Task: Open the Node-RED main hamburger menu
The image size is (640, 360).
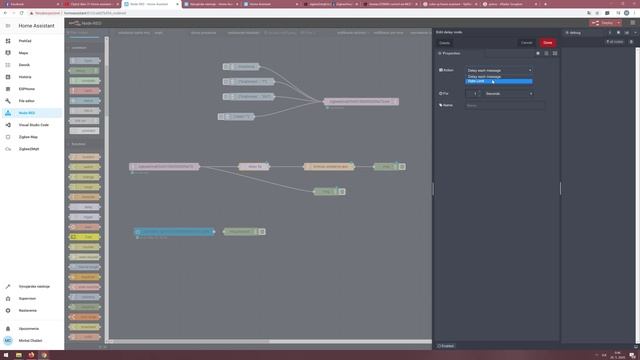Action: (x=633, y=23)
